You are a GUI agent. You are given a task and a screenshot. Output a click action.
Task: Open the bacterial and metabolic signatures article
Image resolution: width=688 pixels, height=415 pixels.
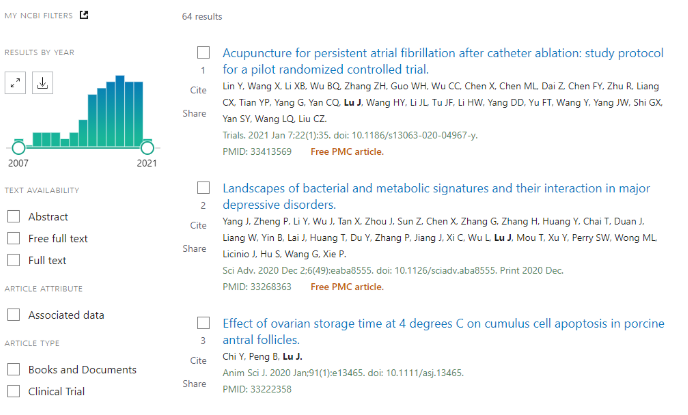point(436,196)
